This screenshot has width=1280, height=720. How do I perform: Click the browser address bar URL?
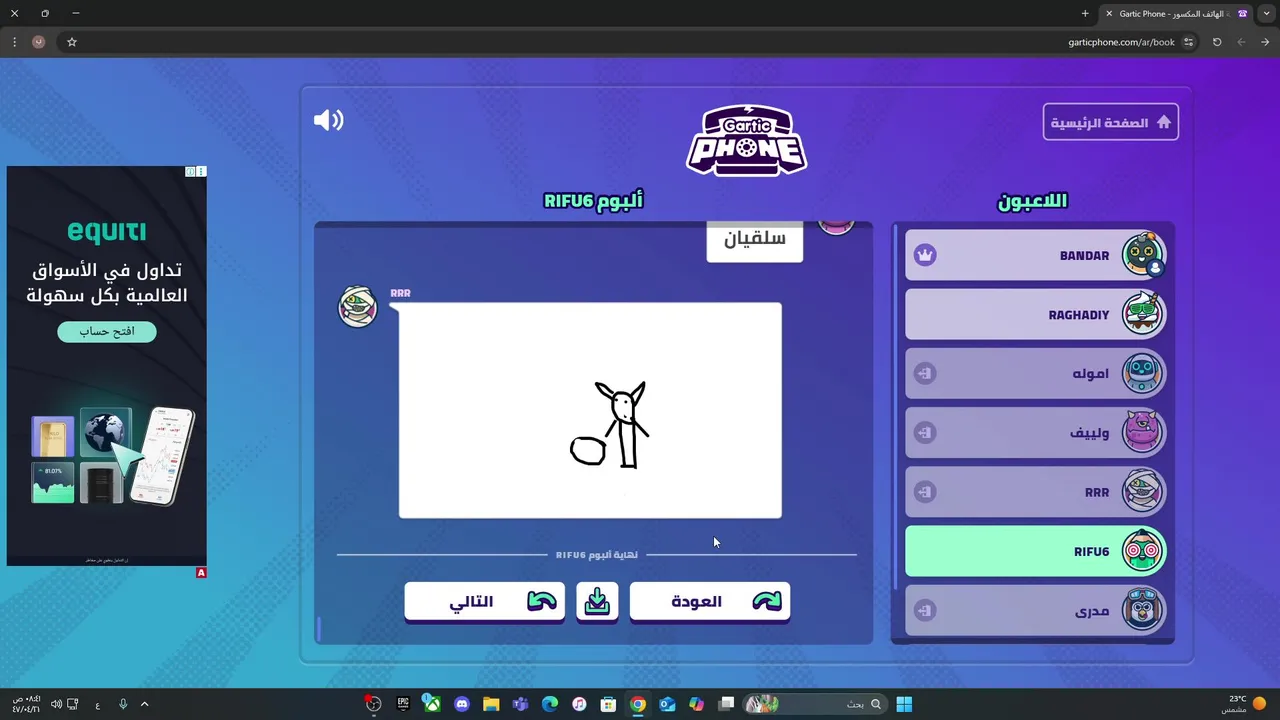(x=1121, y=42)
